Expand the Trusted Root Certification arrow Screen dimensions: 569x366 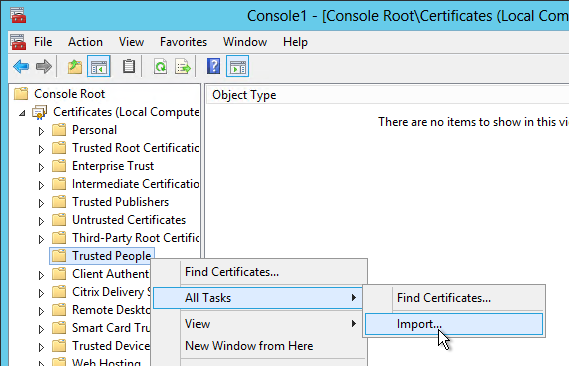click(x=41, y=149)
